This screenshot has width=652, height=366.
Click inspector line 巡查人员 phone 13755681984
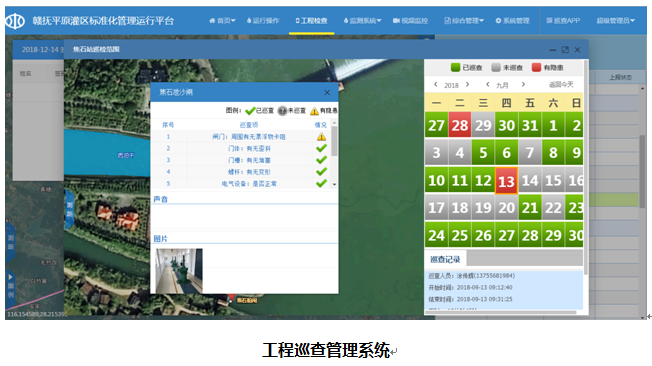tap(472, 276)
